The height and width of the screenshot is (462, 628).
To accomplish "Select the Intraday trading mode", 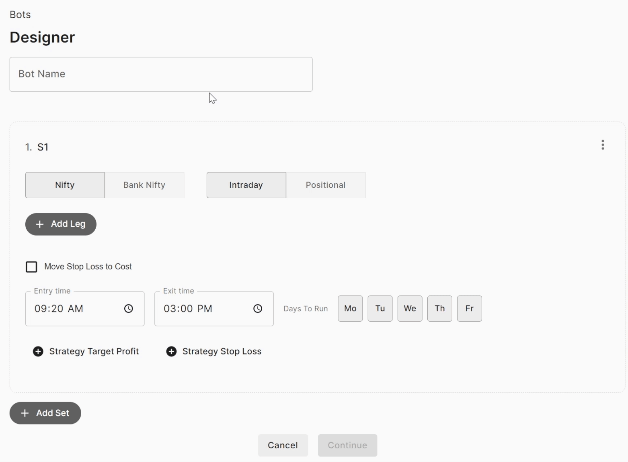I will tap(246, 185).
